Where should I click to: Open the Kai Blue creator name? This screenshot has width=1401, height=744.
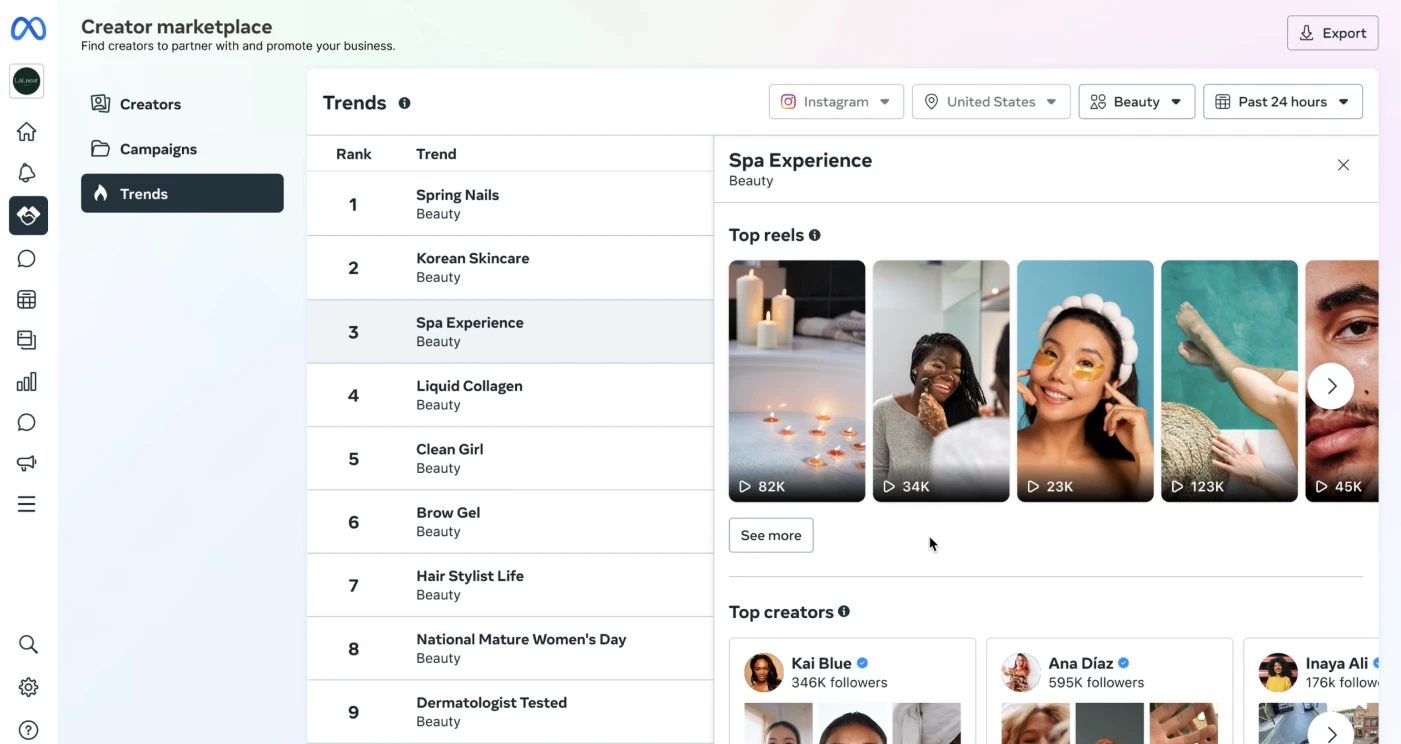tap(821, 663)
